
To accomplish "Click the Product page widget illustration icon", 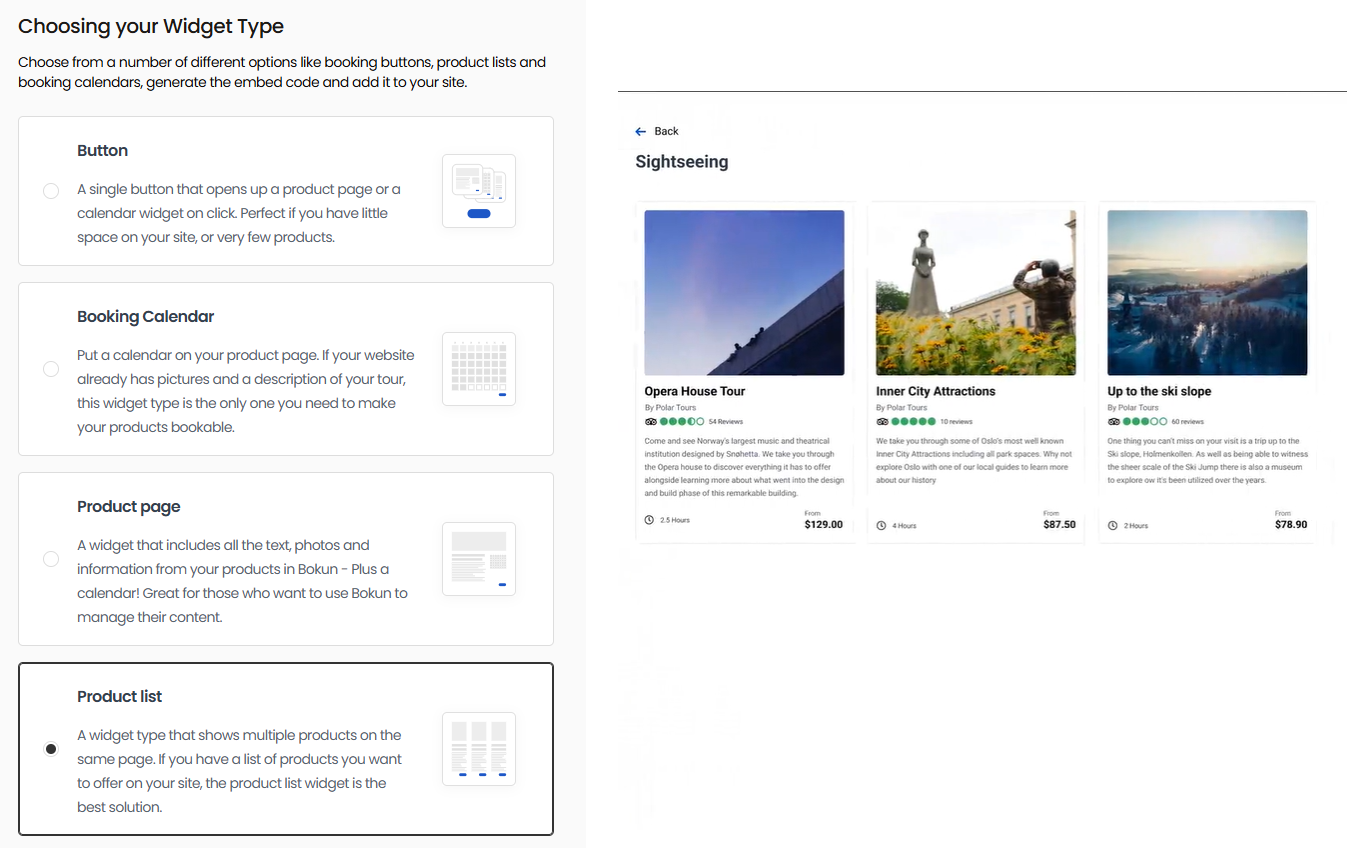I will pyautogui.click(x=479, y=559).
